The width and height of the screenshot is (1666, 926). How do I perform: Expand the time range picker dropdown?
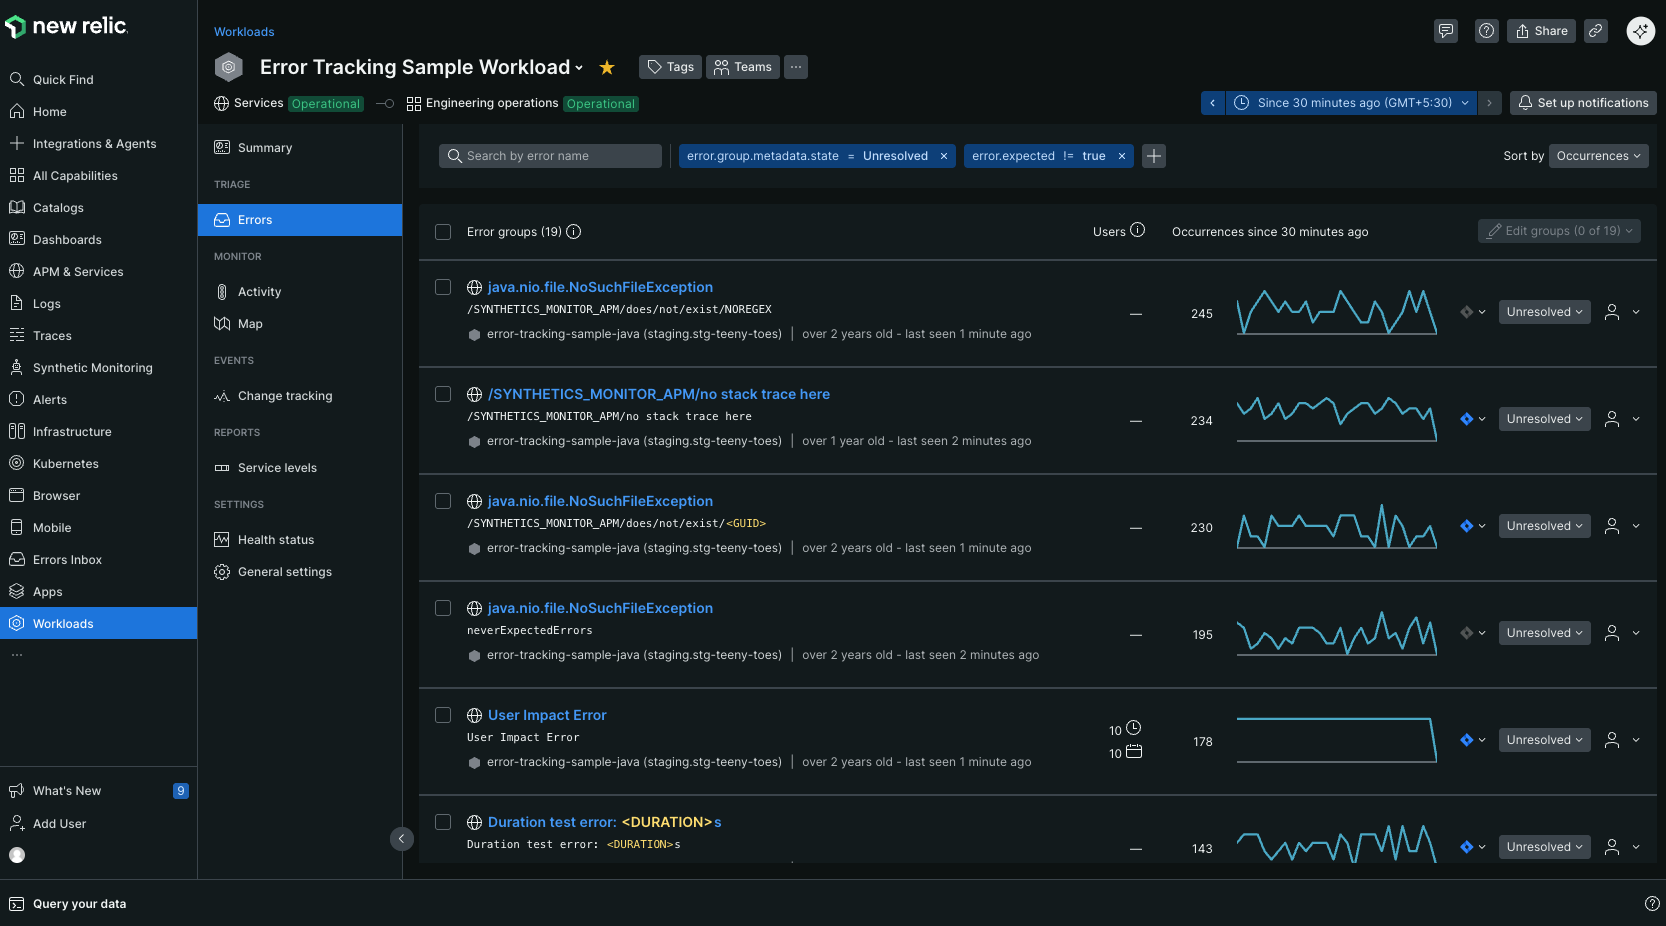pos(1353,103)
